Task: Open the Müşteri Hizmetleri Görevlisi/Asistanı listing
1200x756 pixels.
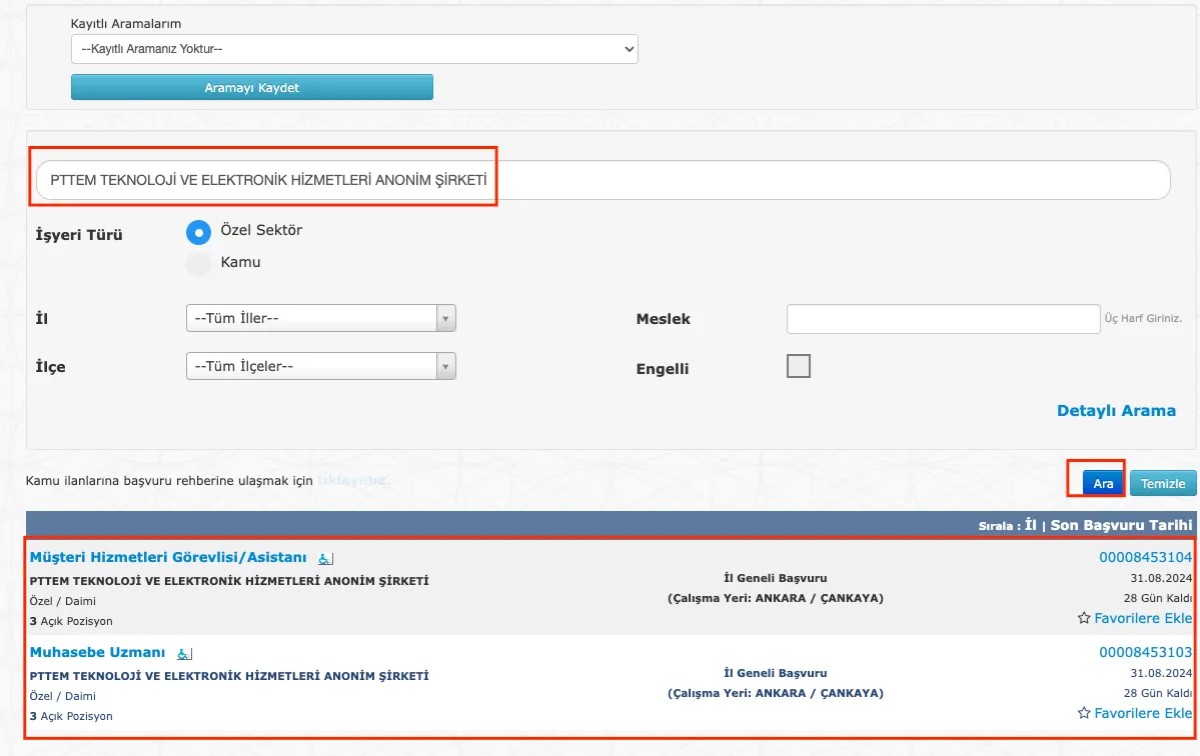Action: point(168,557)
